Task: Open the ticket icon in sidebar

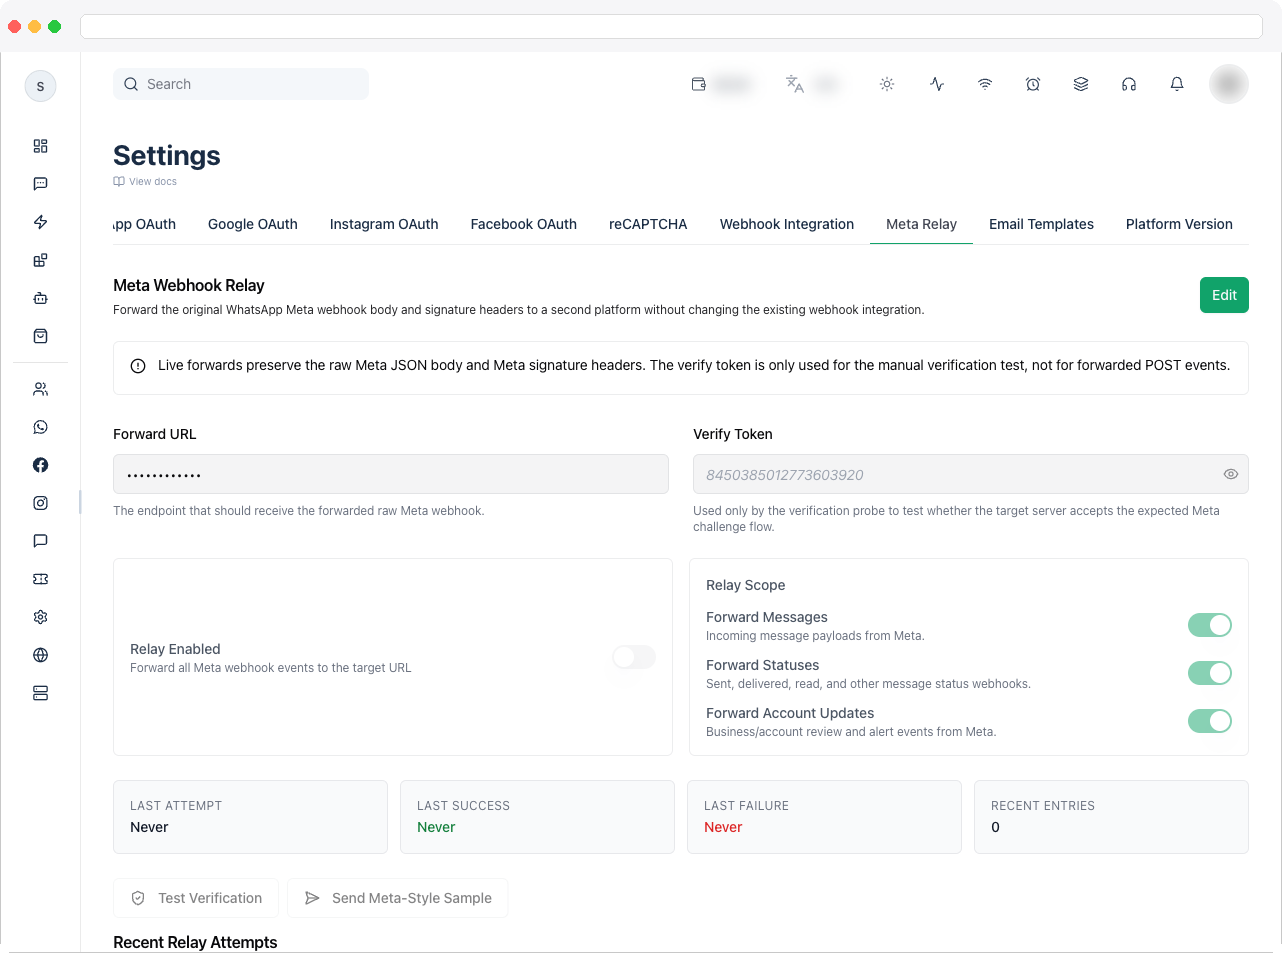Action: point(40,579)
